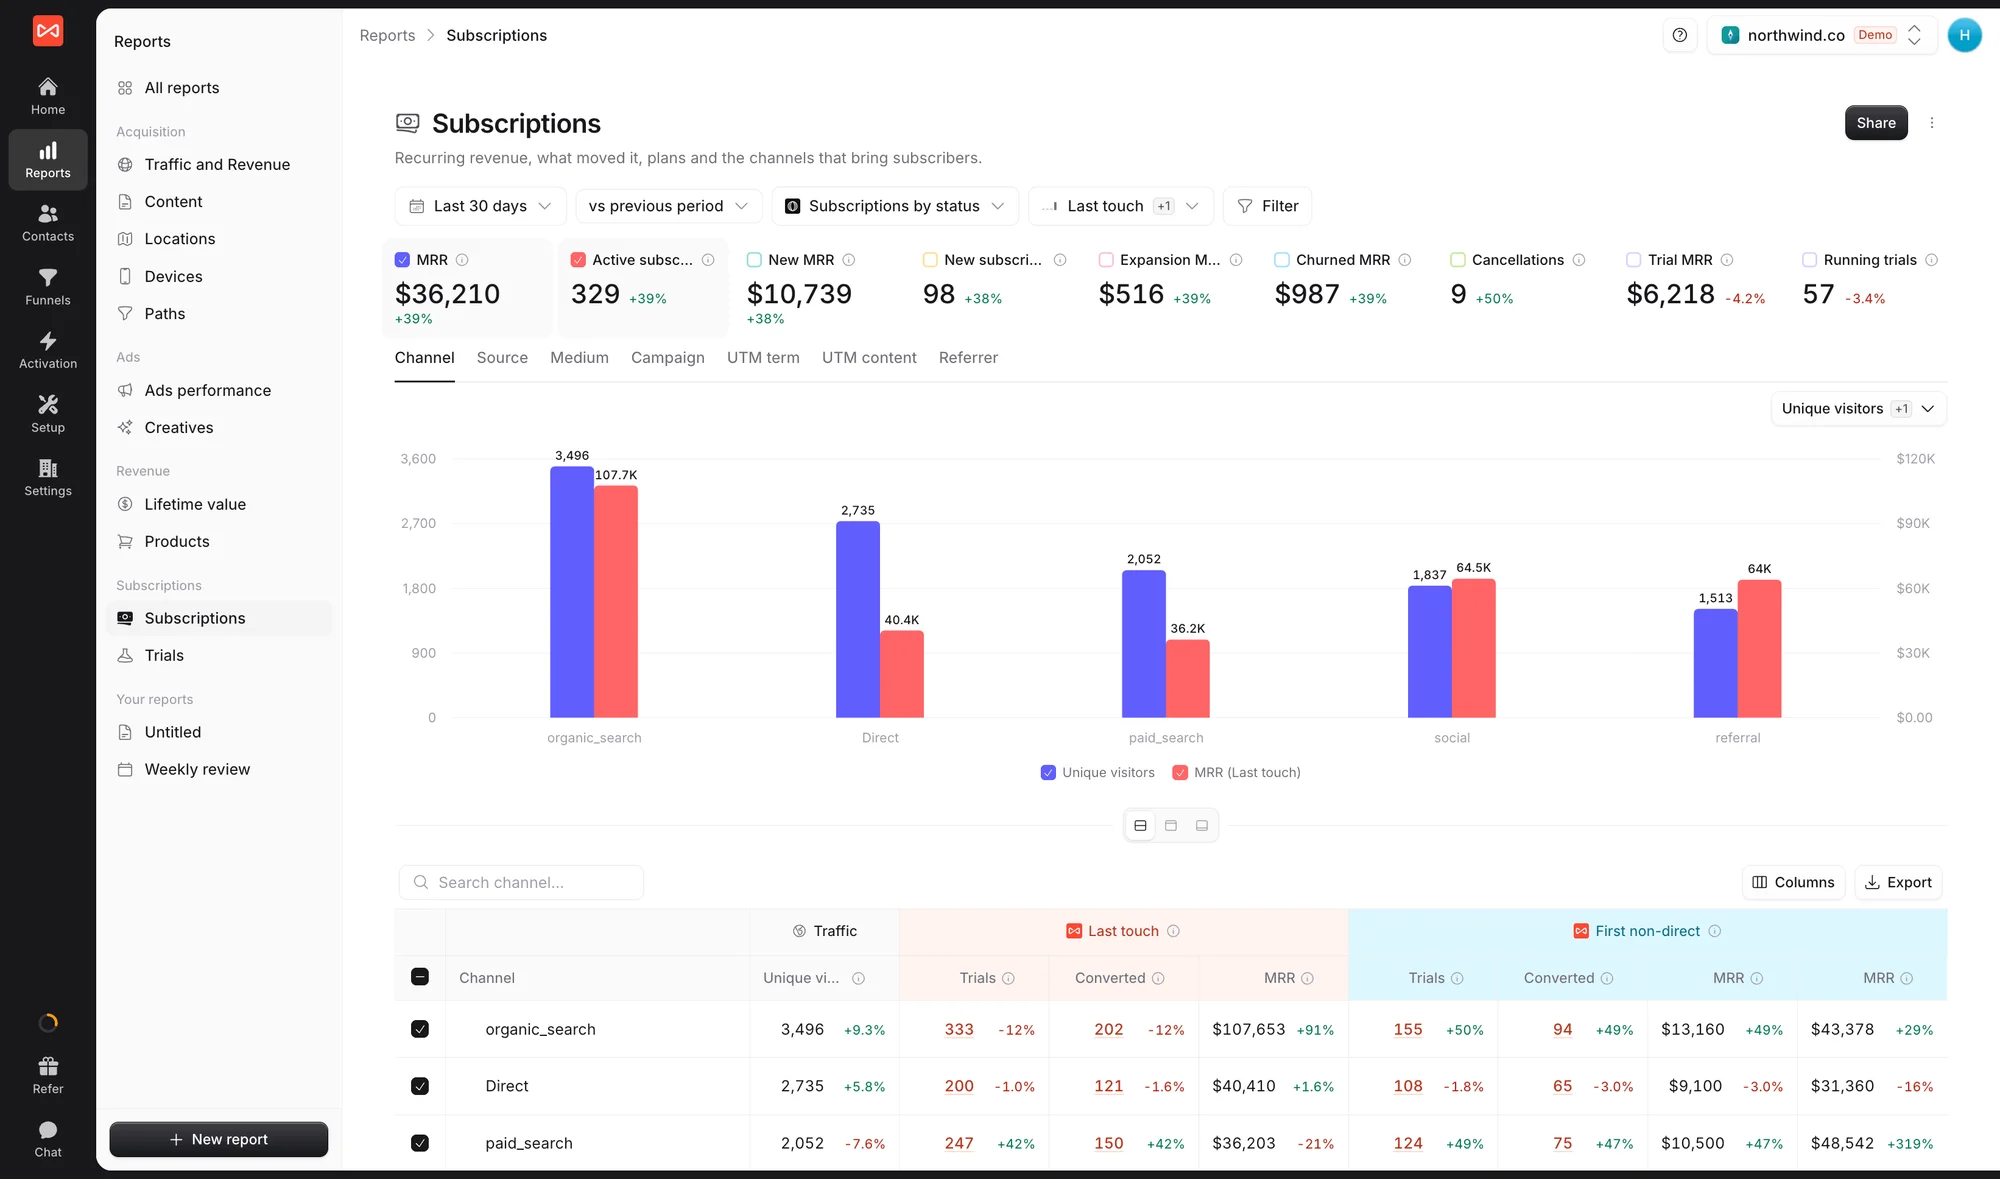Select the table-only layout icon
This screenshot has width=2000, height=1179.
click(x=1202, y=826)
